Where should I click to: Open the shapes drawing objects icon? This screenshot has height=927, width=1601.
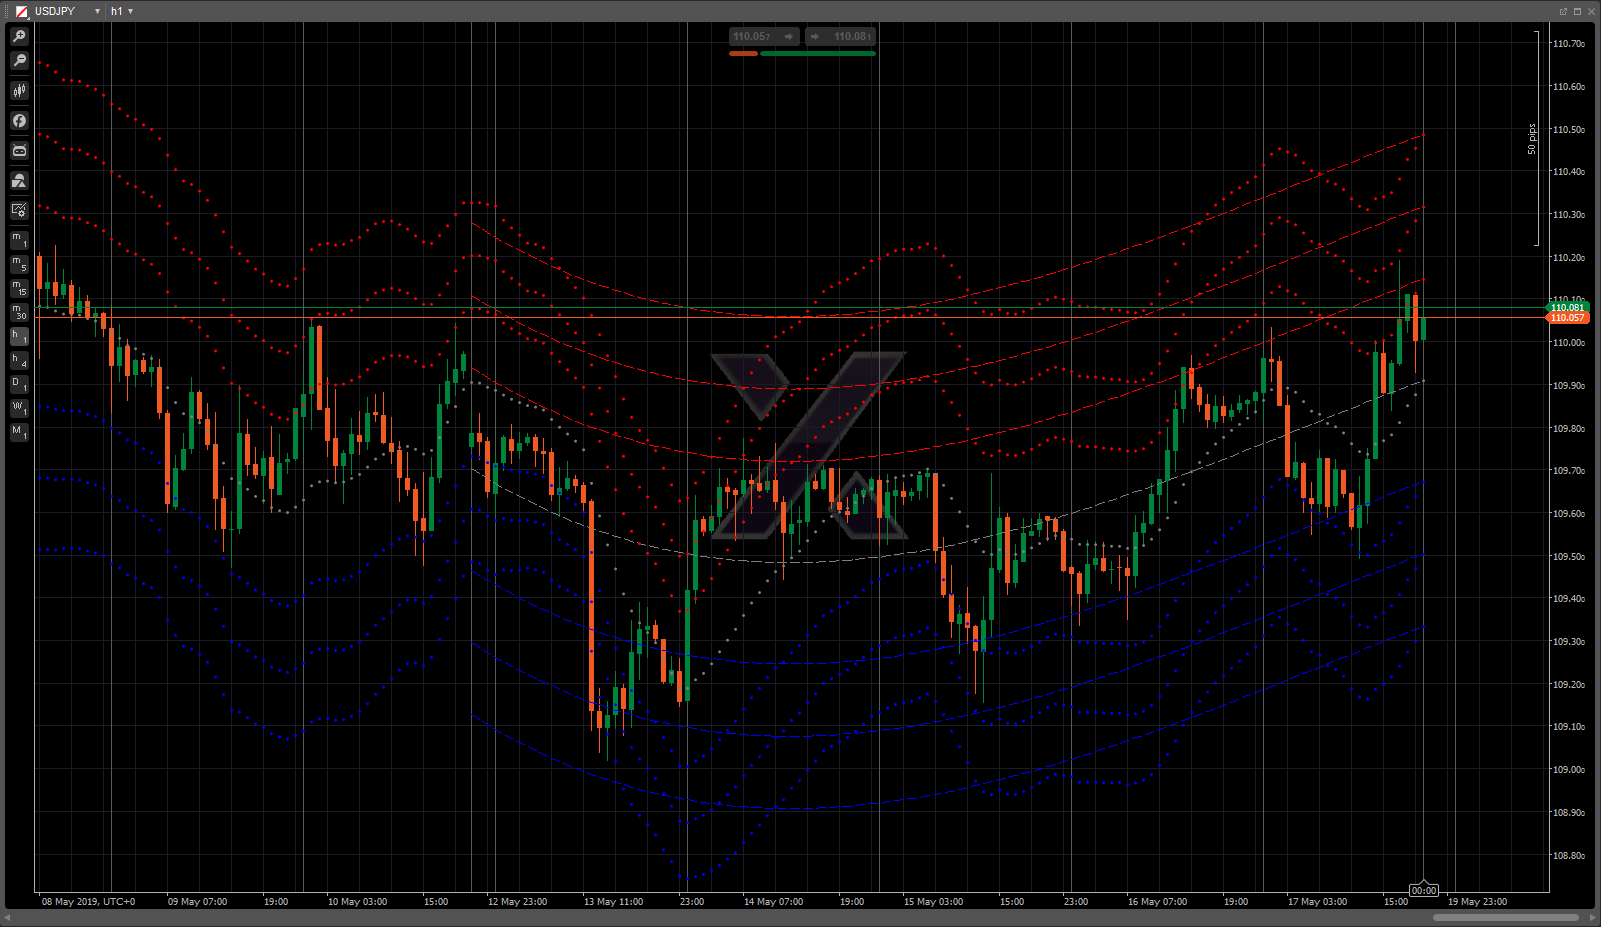(19, 181)
